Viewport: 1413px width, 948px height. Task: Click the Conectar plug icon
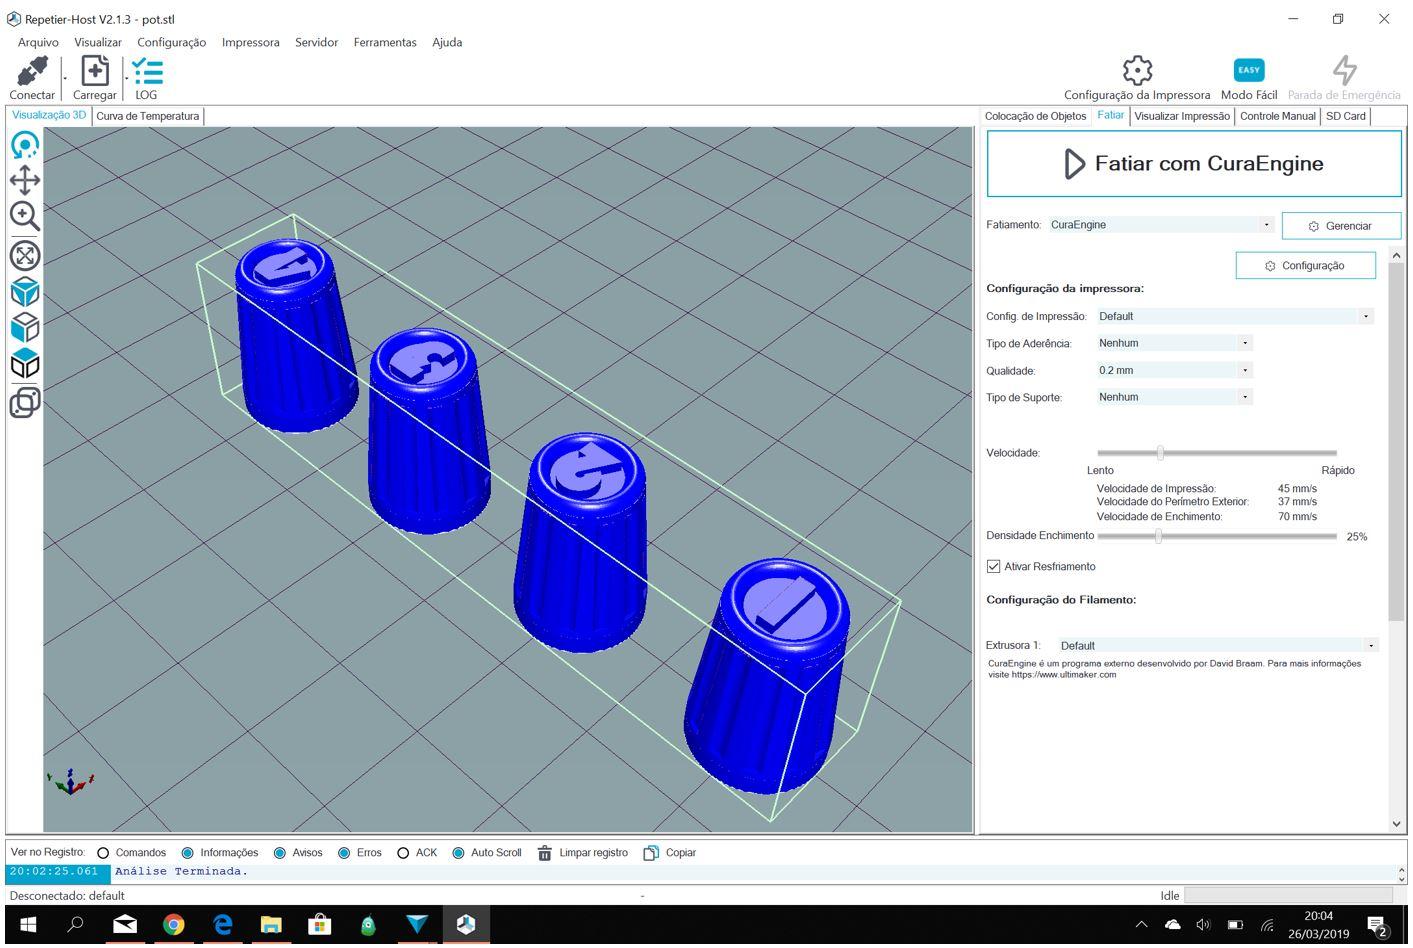click(x=32, y=71)
